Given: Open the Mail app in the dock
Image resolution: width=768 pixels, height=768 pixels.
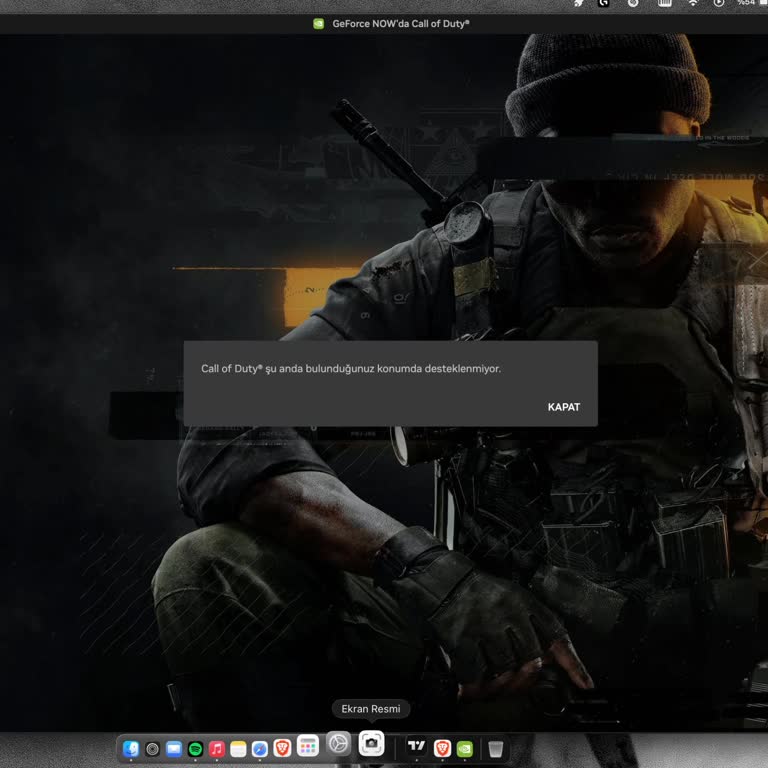Looking at the screenshot, I should (173, 748).
